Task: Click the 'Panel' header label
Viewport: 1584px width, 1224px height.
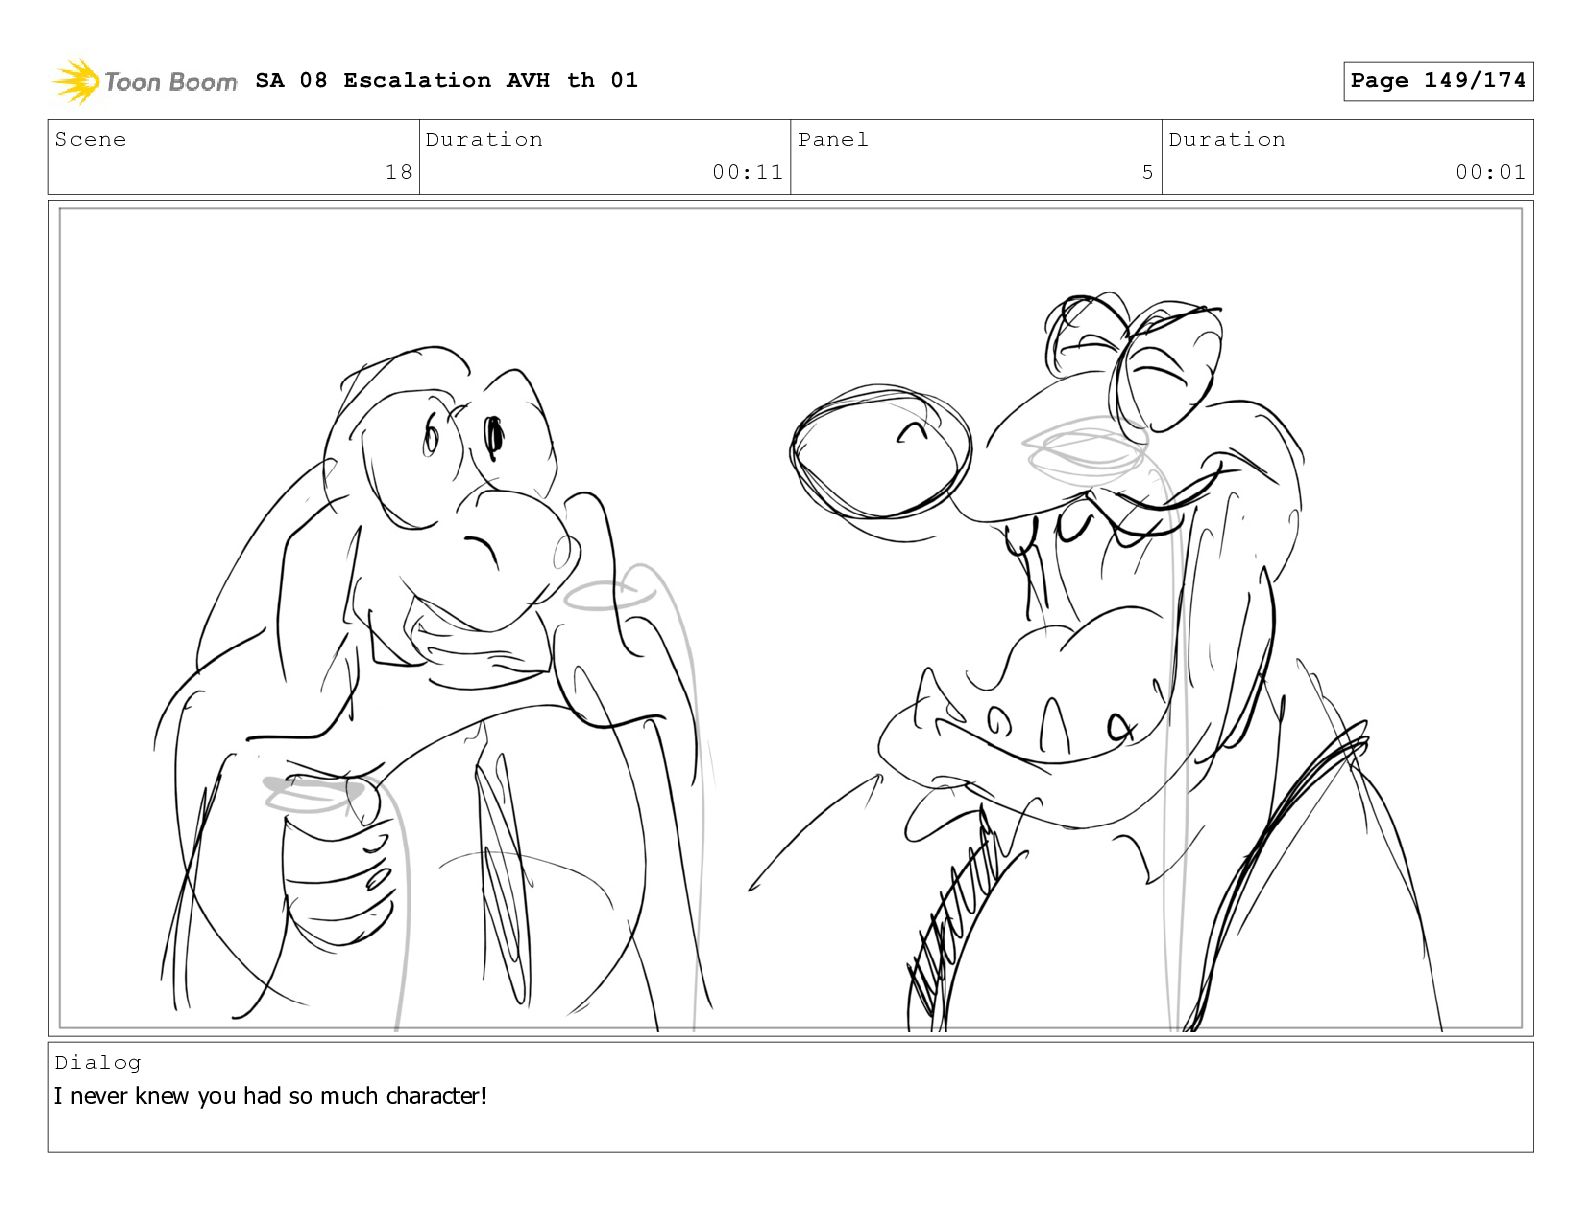Action: [833, 139]
